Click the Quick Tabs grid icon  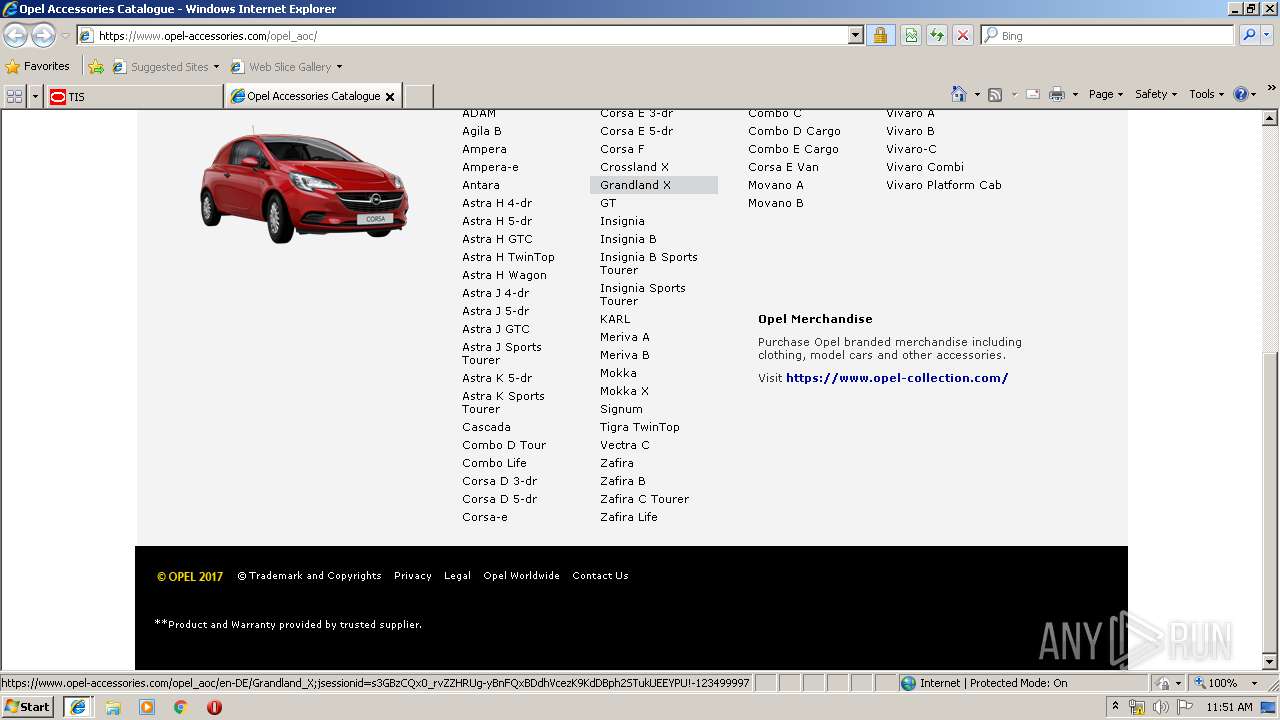[14, 96]
